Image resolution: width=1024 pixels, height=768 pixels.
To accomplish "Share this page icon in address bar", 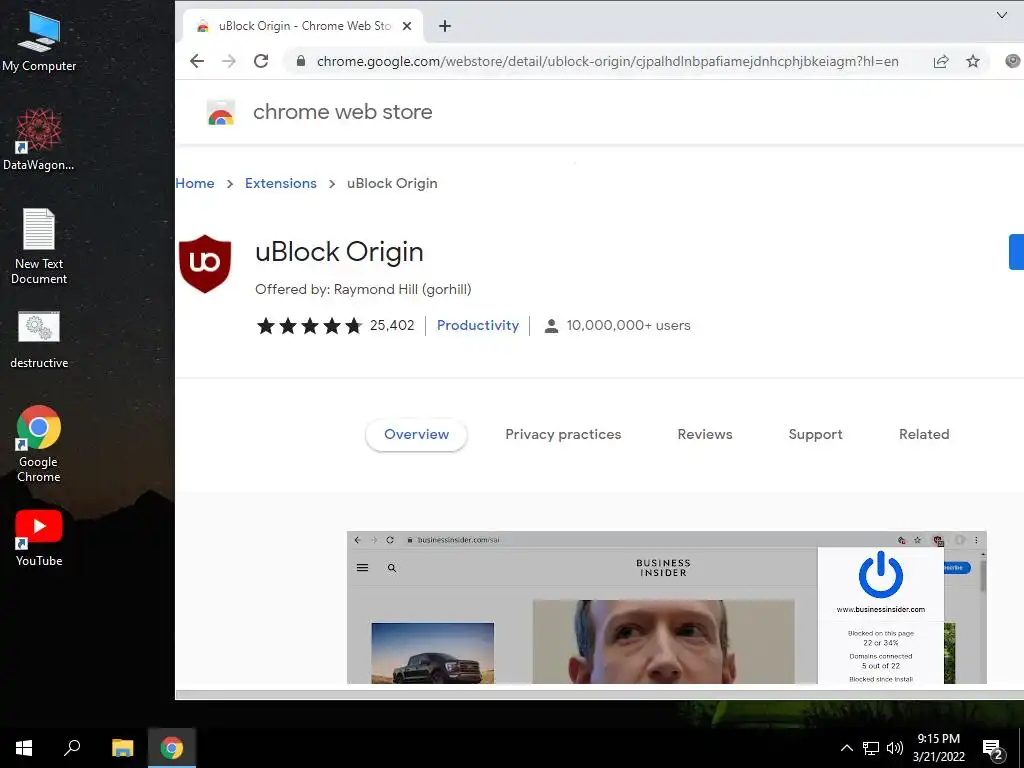I will [x=940, y=61].
